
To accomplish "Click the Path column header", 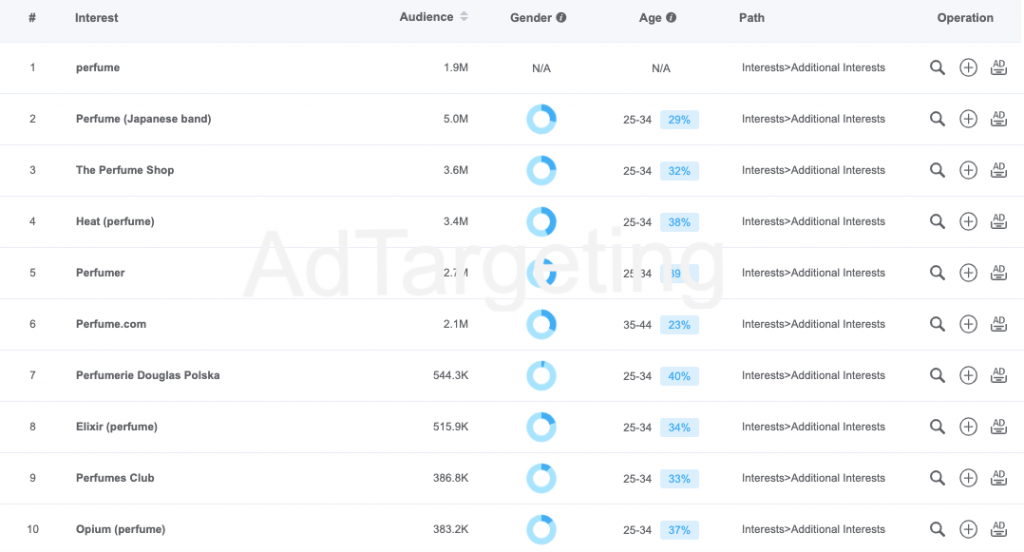I will pos(752,18).
